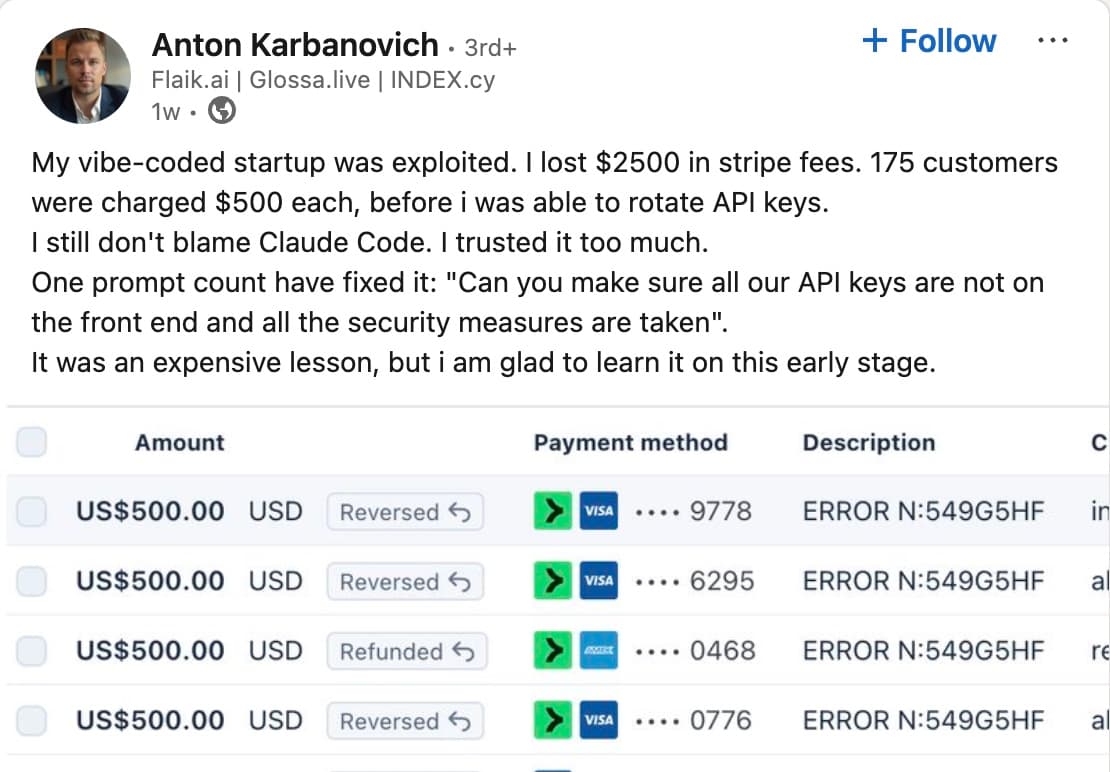Check the row checkbox for card ending 0776
1110x772 pixels.
pyautogui.click(x=31, y=721)
